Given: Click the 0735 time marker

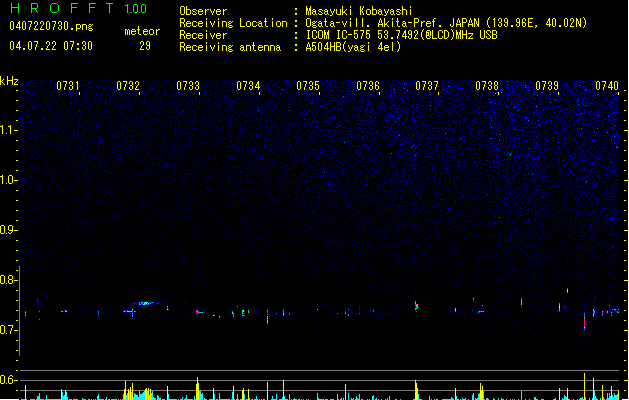Looking at the screenshot, I should 308,86.
